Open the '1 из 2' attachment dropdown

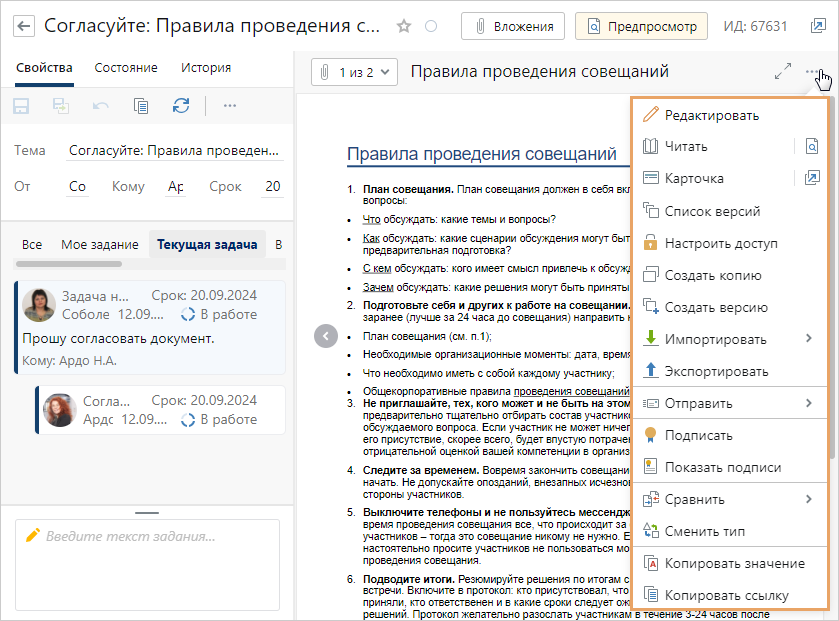(355, 72)
